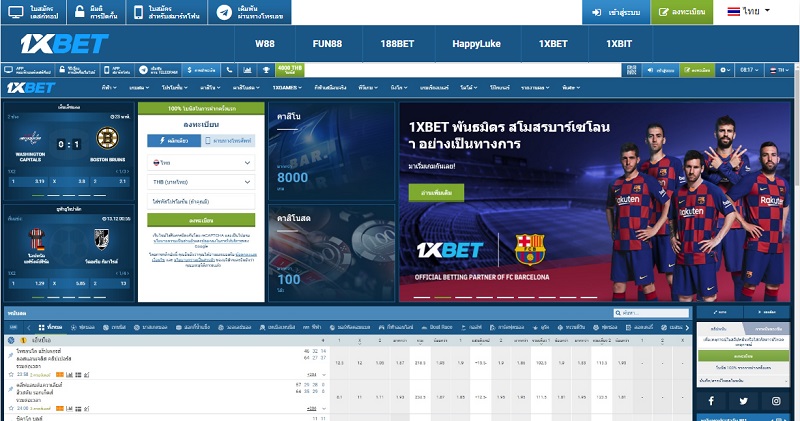Open the Thai language dropdown in the top right

748,11
